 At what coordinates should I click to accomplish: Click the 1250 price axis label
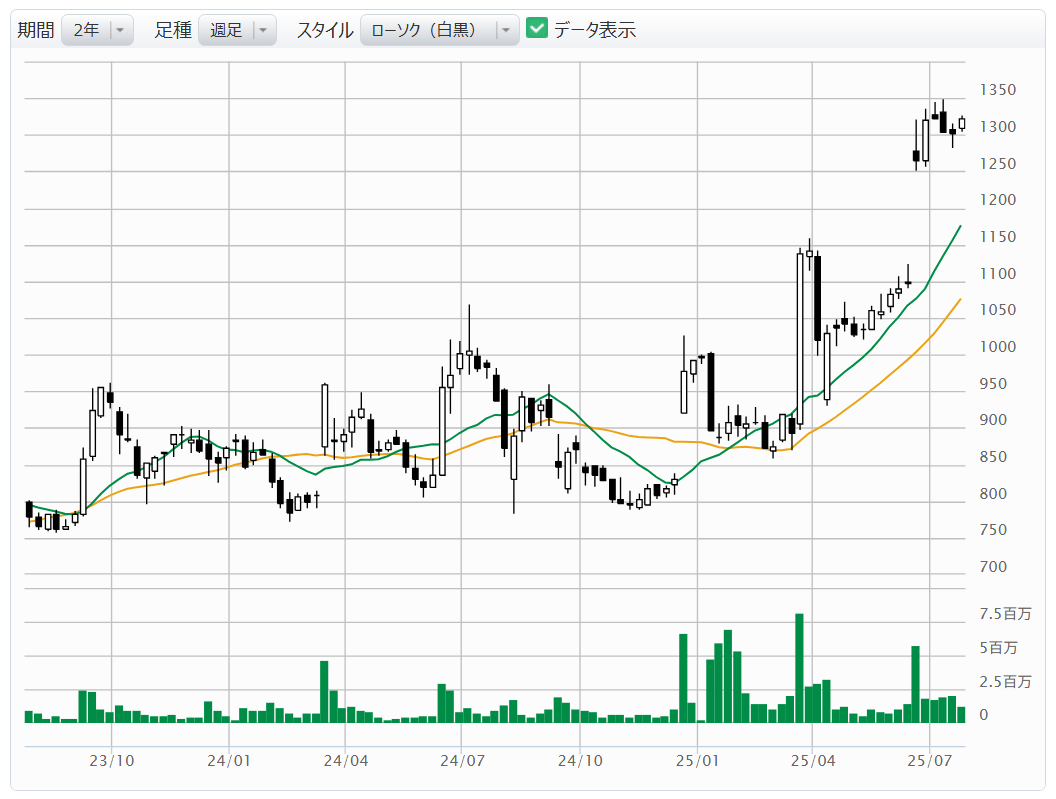point(997,164)
